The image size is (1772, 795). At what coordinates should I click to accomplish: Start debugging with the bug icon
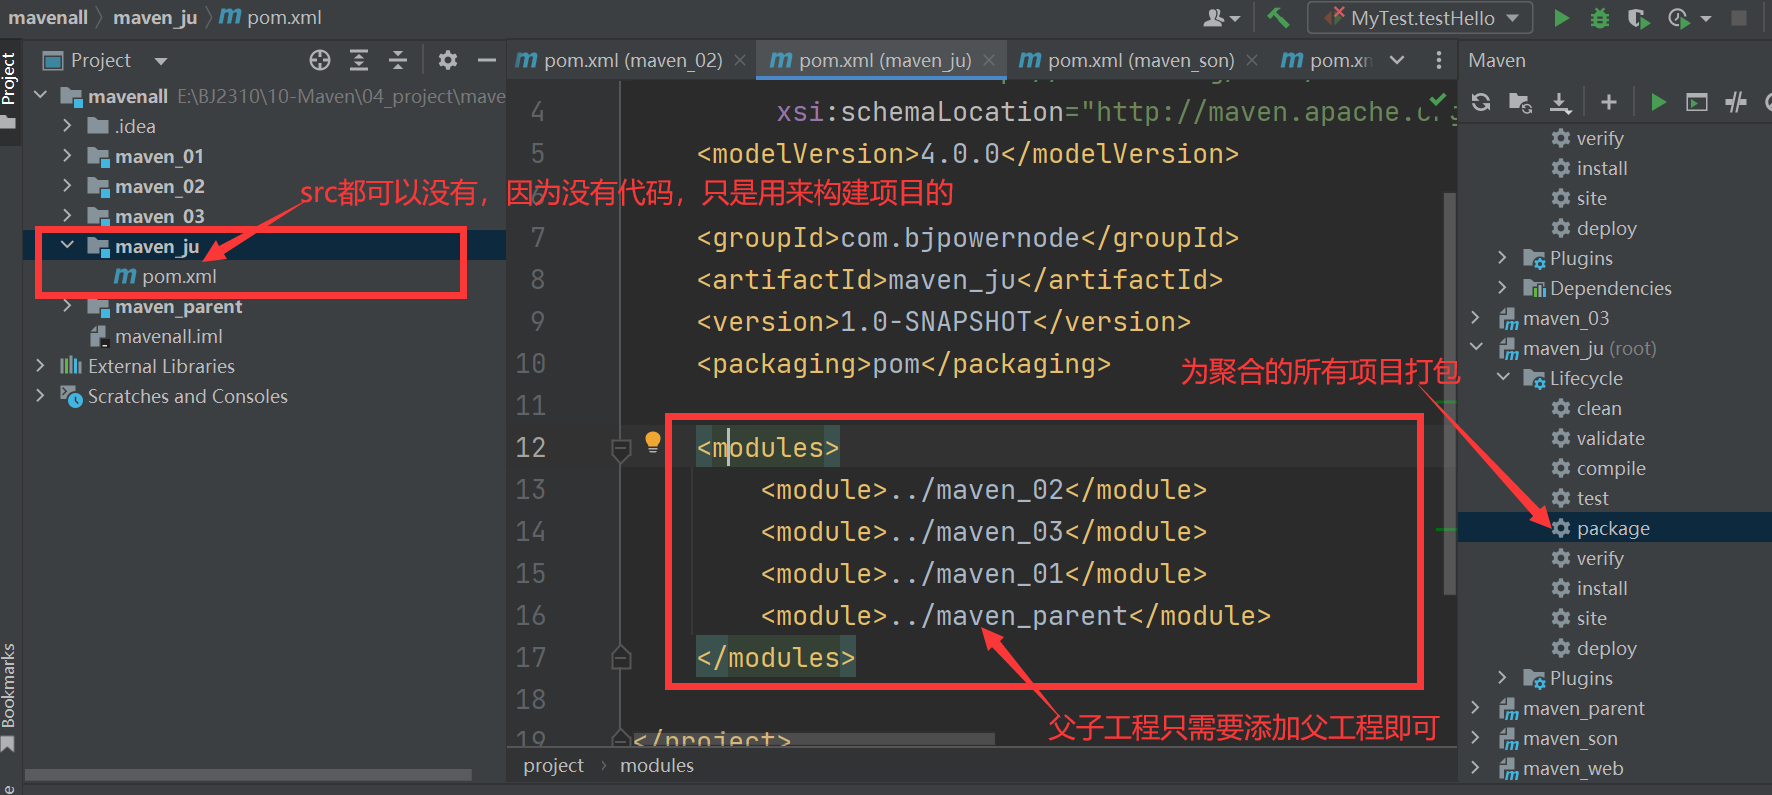1600,18
